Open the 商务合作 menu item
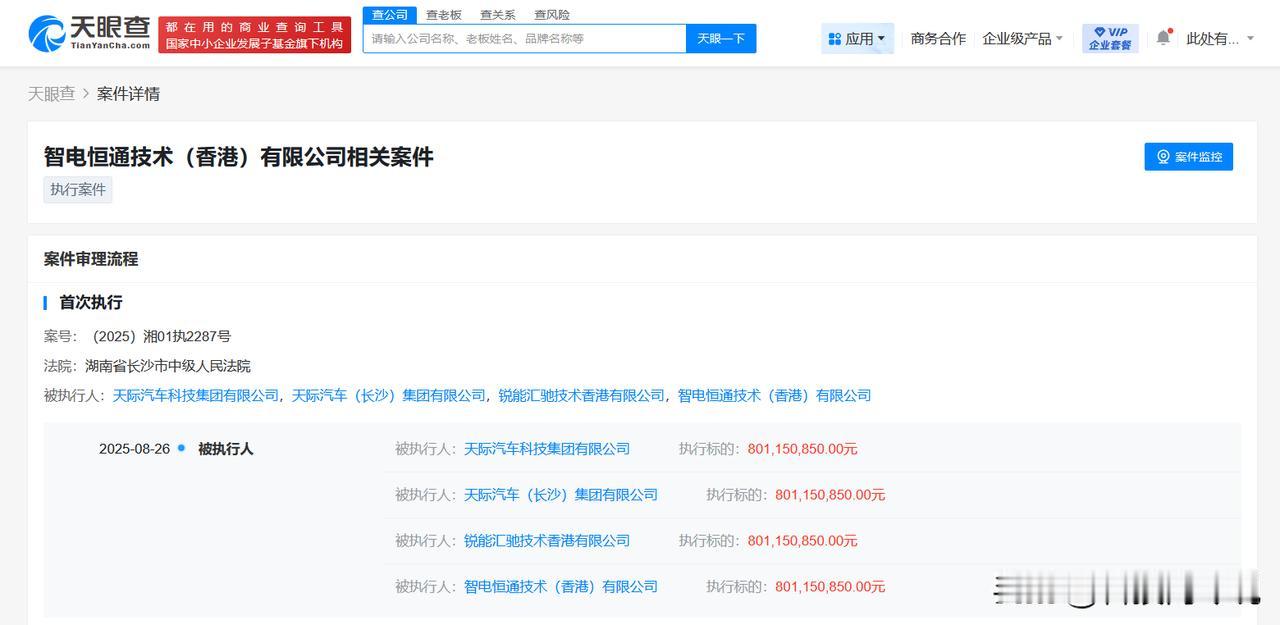1280x625 pixels. pyautogui.click(x=938, y=39)
